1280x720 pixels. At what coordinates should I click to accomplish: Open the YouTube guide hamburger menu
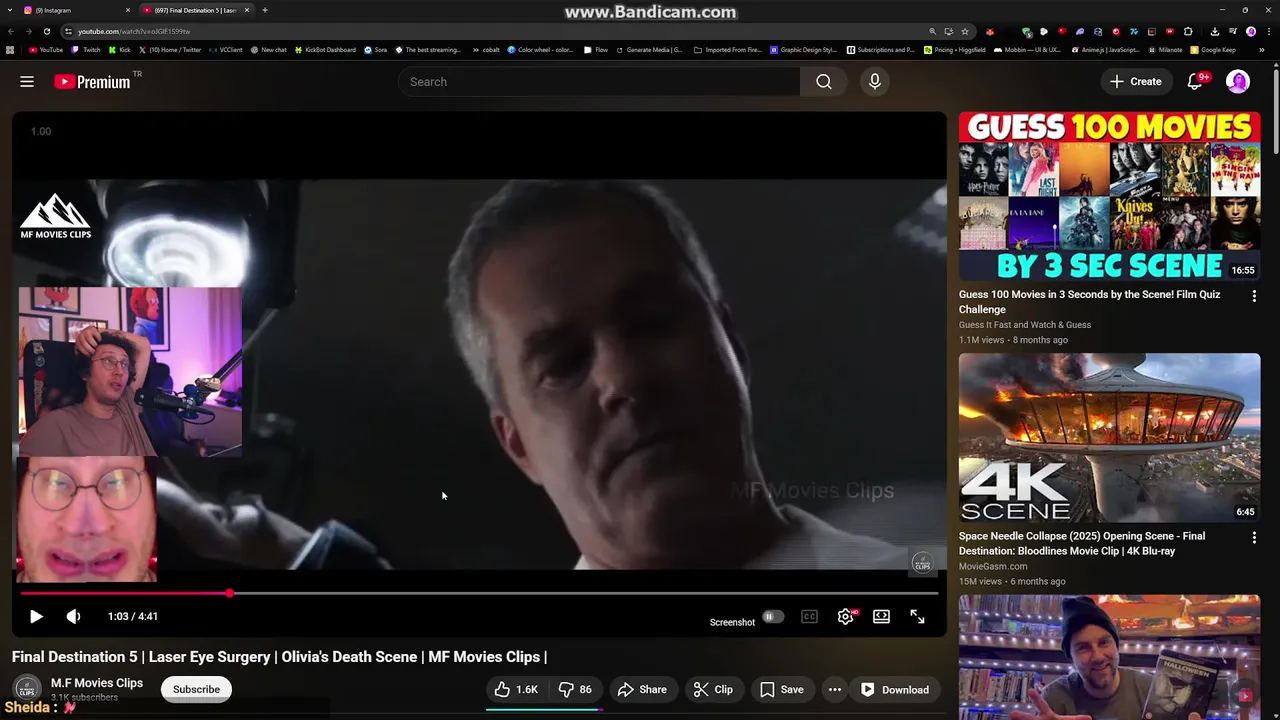(27, 82)
